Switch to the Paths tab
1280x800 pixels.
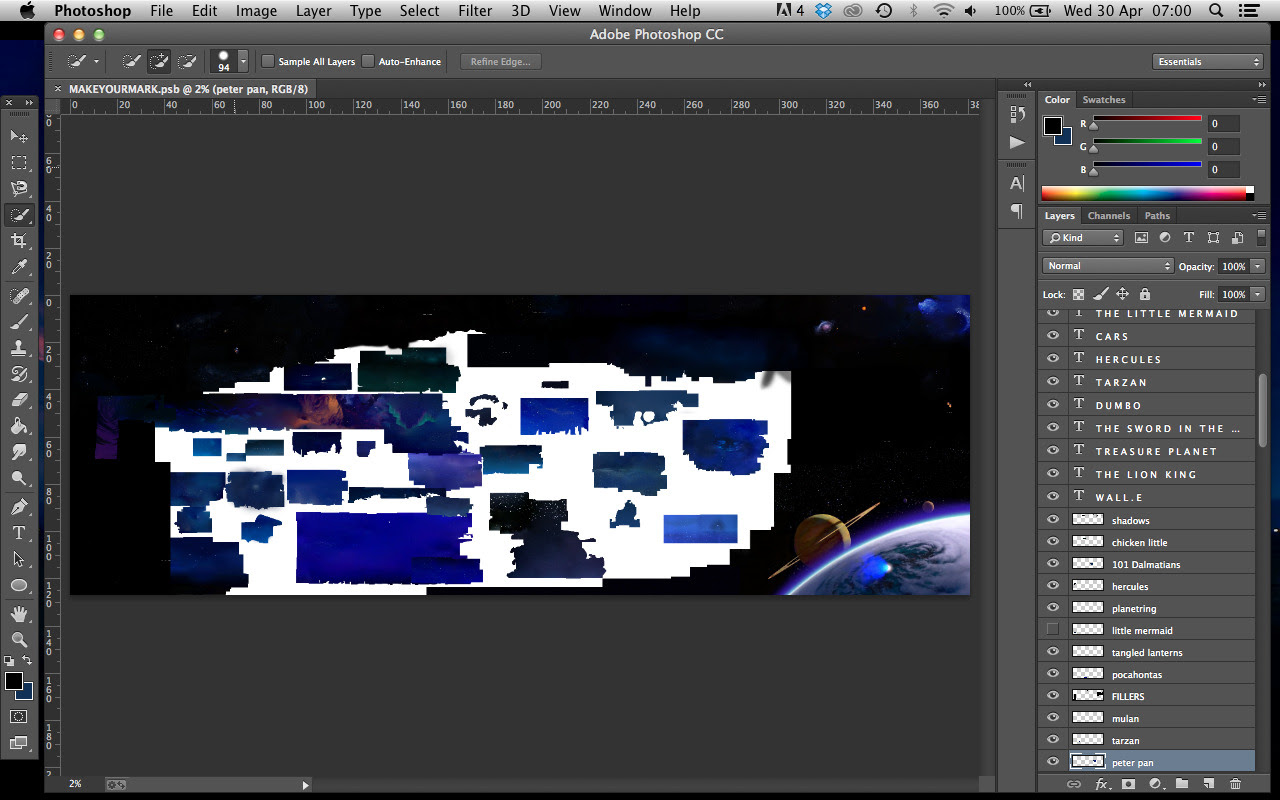tap(1157, 216)
